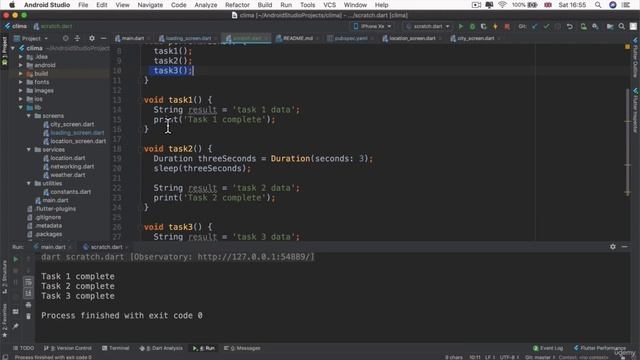Collapse the screens folder

(29, 116)
